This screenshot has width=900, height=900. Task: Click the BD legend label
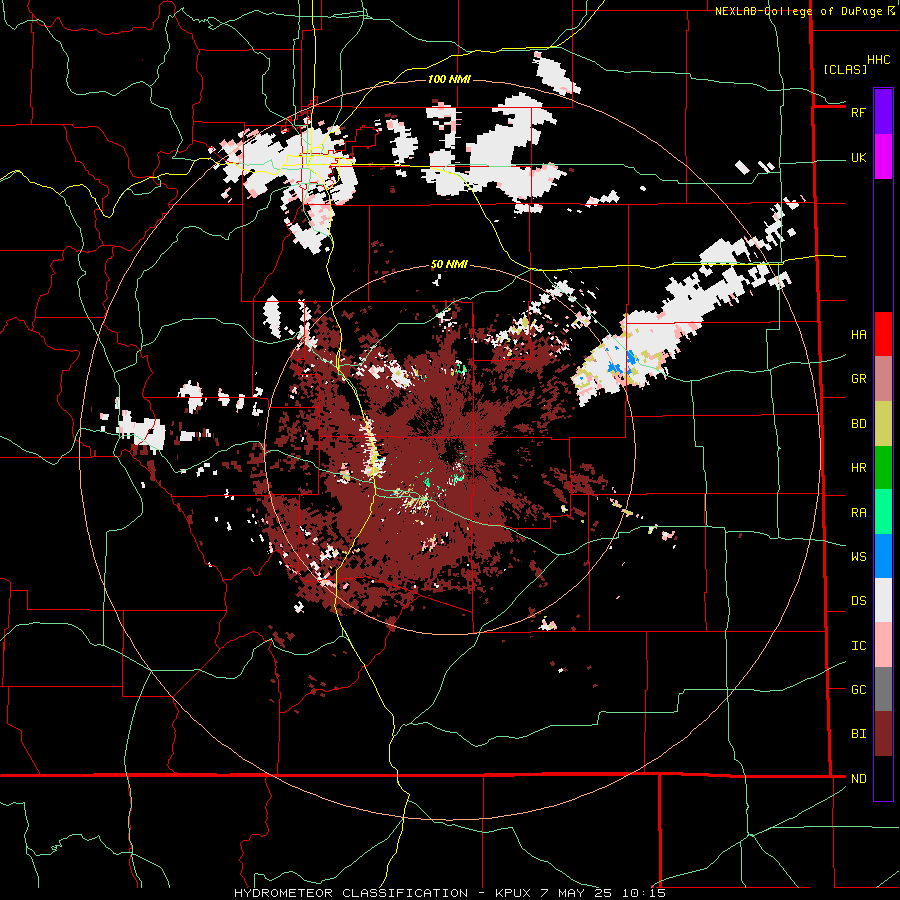coord(858,424)
